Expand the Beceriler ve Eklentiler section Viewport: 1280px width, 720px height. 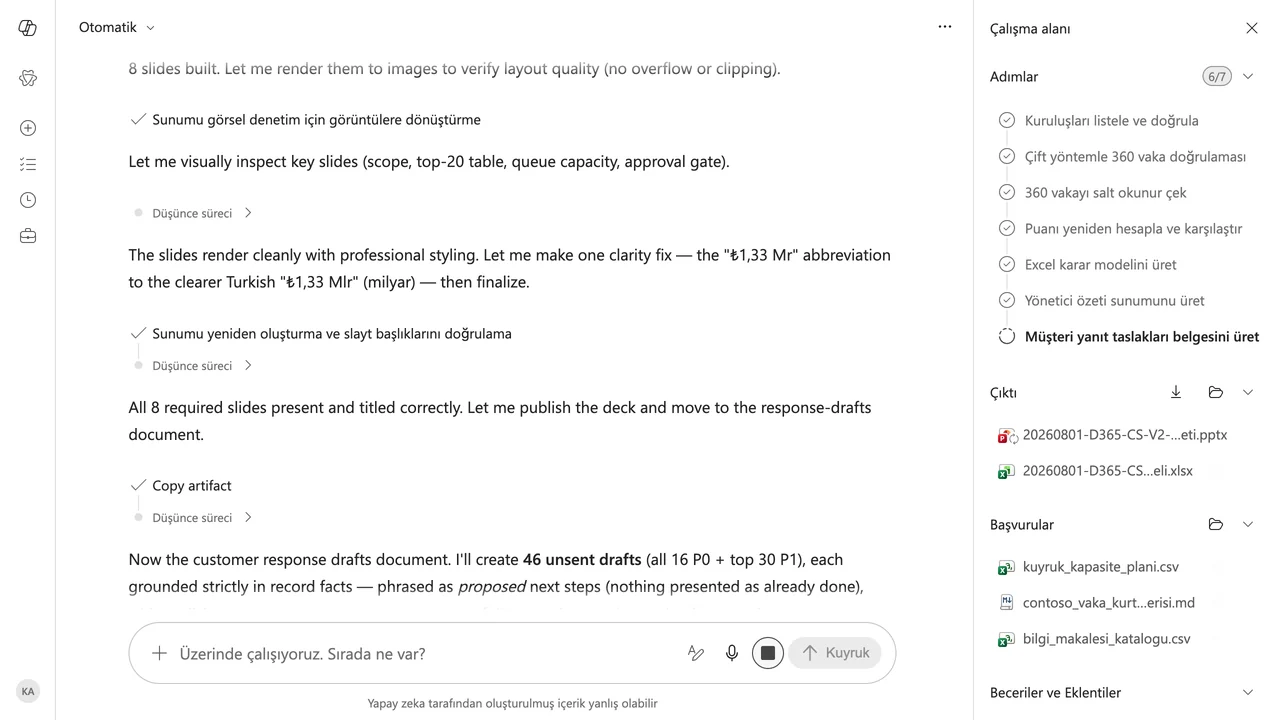(x=1248, y=692)
